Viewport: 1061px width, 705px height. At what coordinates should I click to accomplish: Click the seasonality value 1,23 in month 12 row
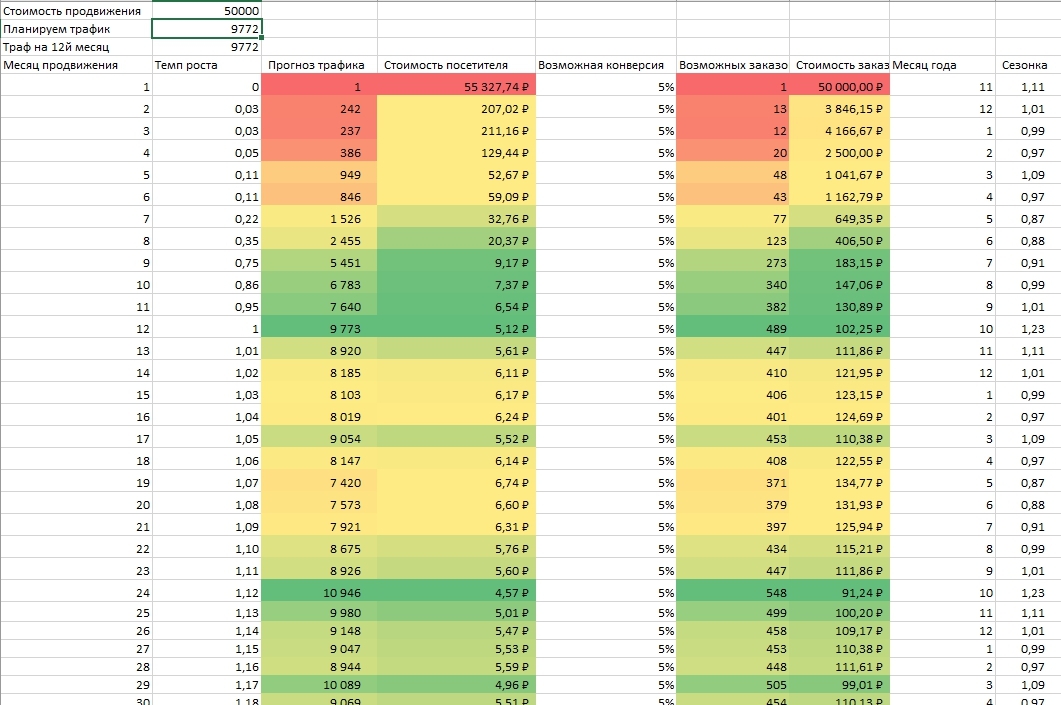coord(1028,329)
